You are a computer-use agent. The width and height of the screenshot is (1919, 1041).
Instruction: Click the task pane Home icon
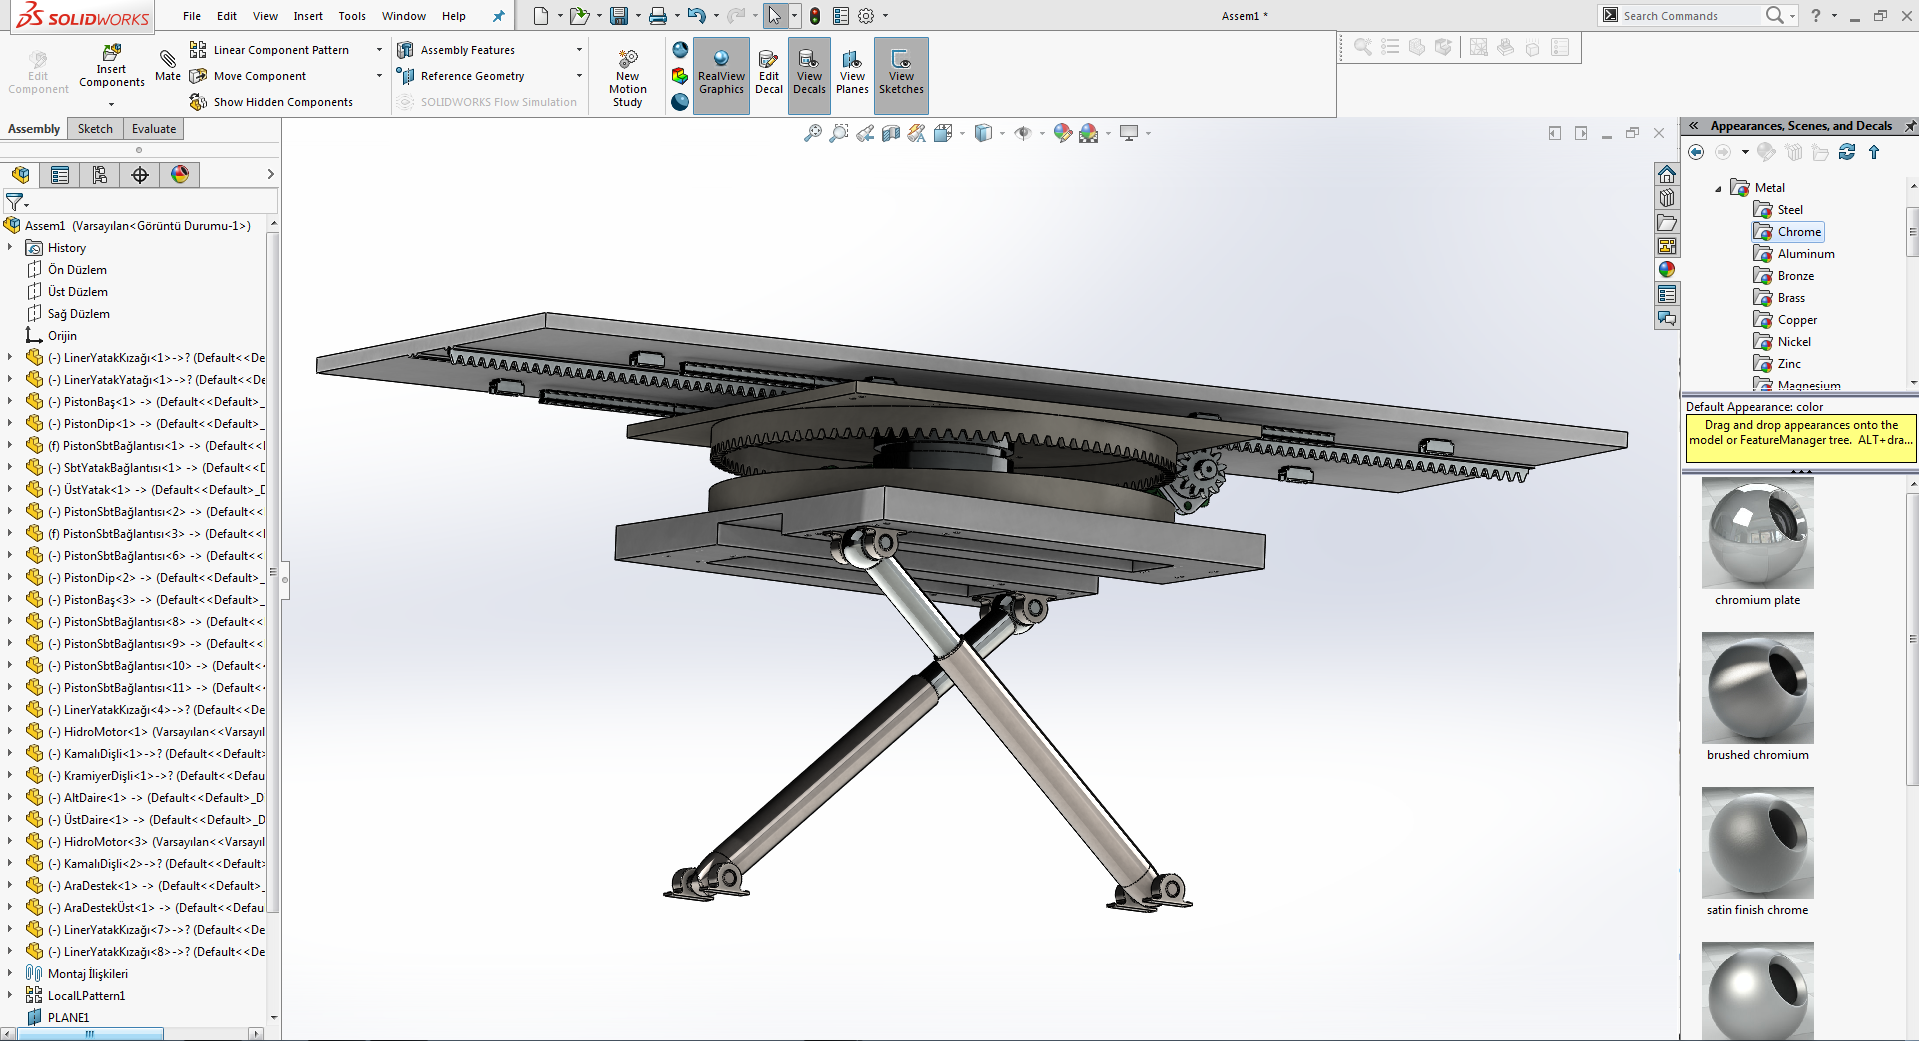point(1667,175)
